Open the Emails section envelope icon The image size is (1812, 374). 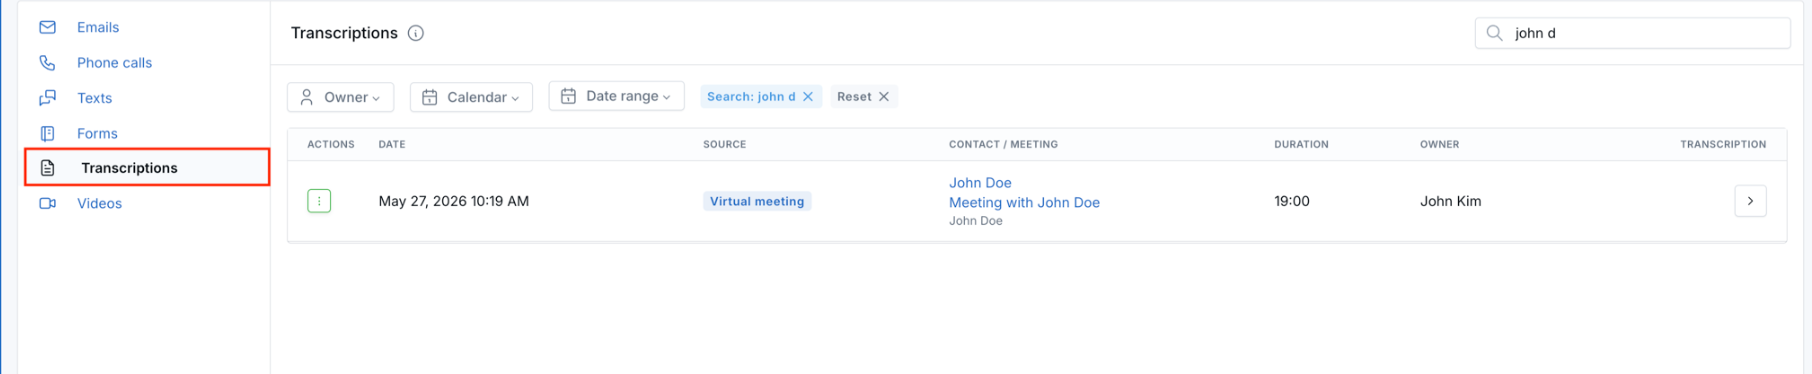coord(47,27)
